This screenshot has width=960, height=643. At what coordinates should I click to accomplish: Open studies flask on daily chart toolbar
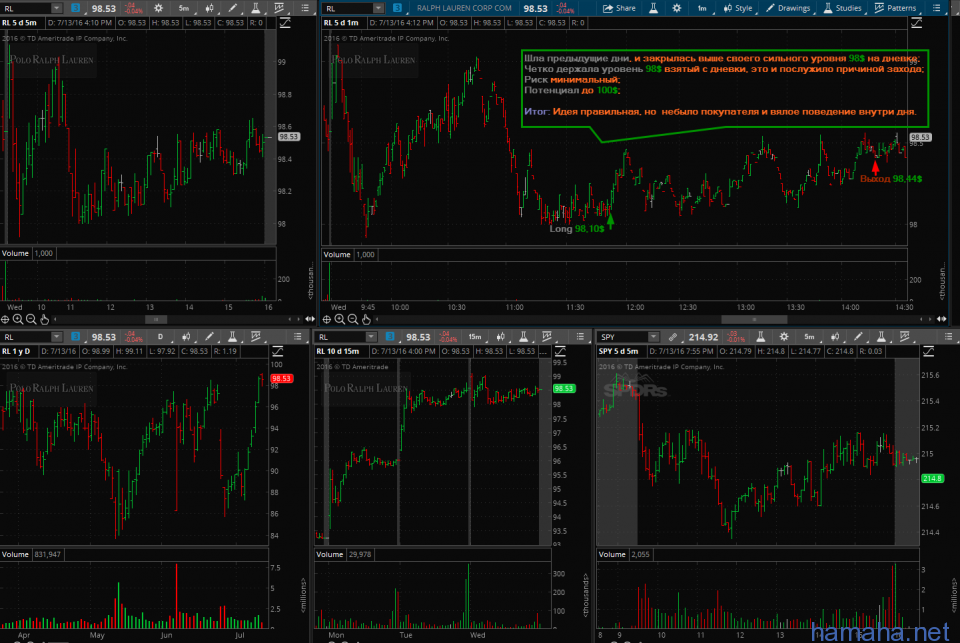[x=232, y=337]
